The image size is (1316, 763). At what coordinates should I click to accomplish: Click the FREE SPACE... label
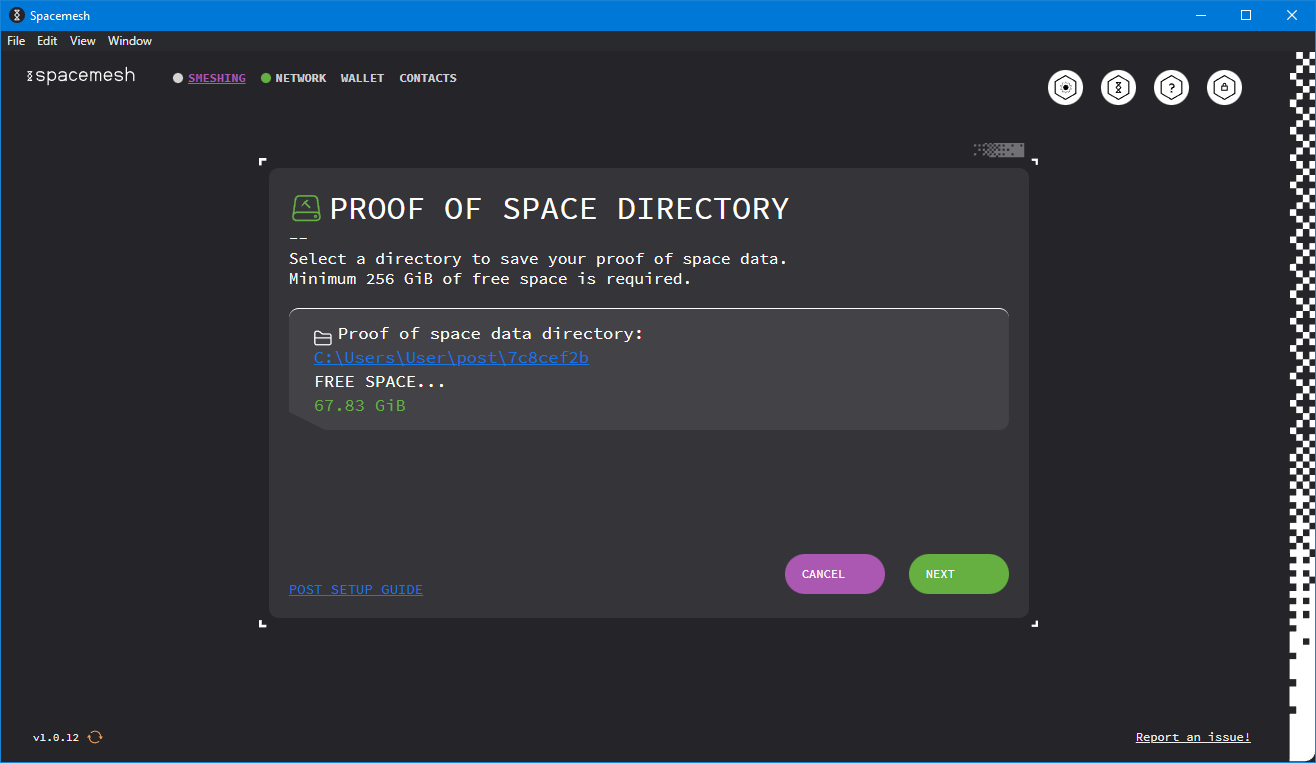click(380, 382)
